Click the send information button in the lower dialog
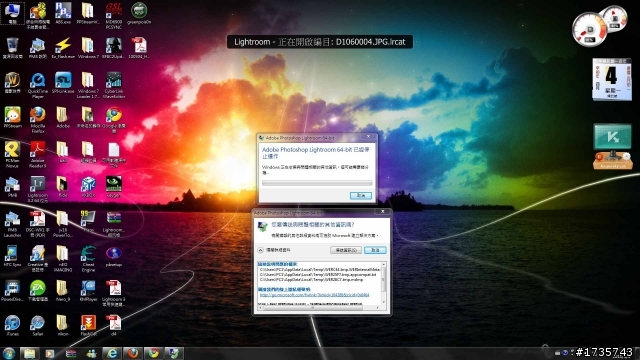Viewport: 640px width, 360px height. [x=346, y=250]
